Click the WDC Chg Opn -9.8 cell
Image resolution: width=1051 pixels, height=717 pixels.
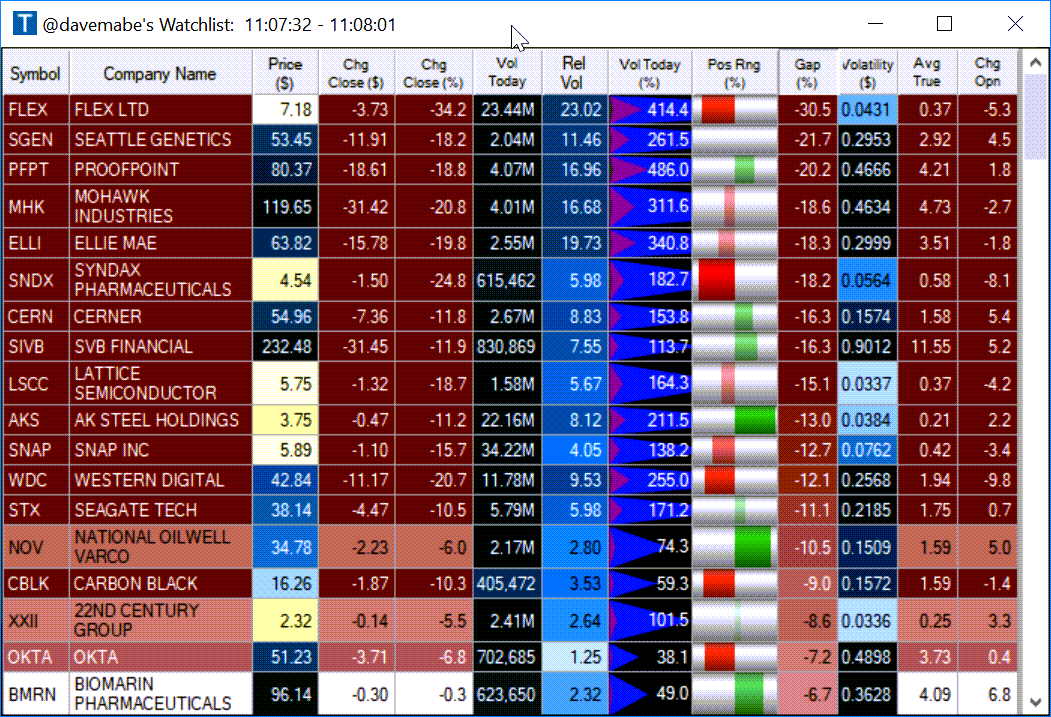point(987,480)
